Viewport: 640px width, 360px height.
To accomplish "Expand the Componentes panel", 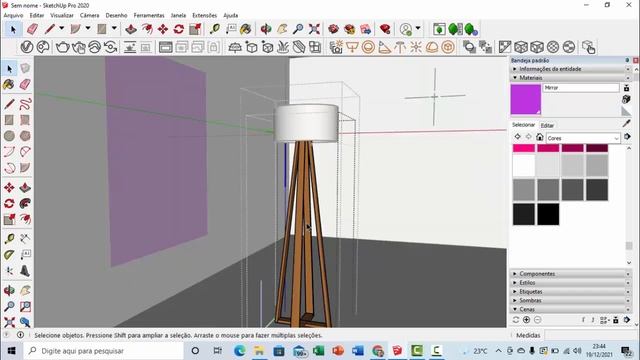I will tap(571, 273).
